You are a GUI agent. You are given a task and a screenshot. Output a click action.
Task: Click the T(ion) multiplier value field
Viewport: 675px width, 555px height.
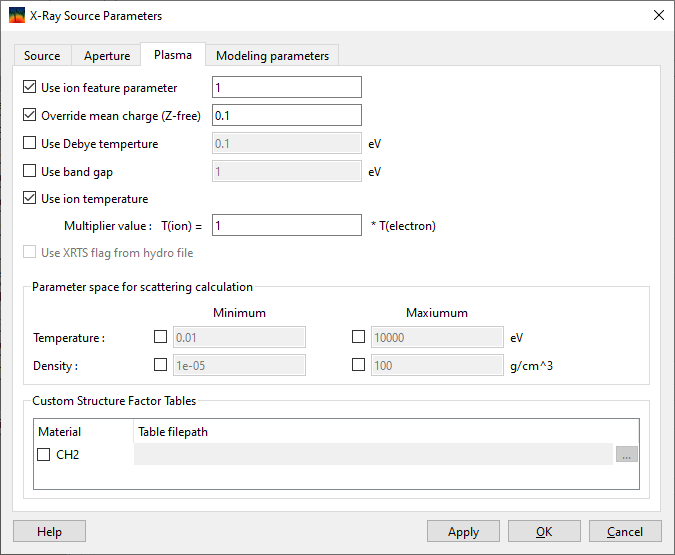[286, 226]
